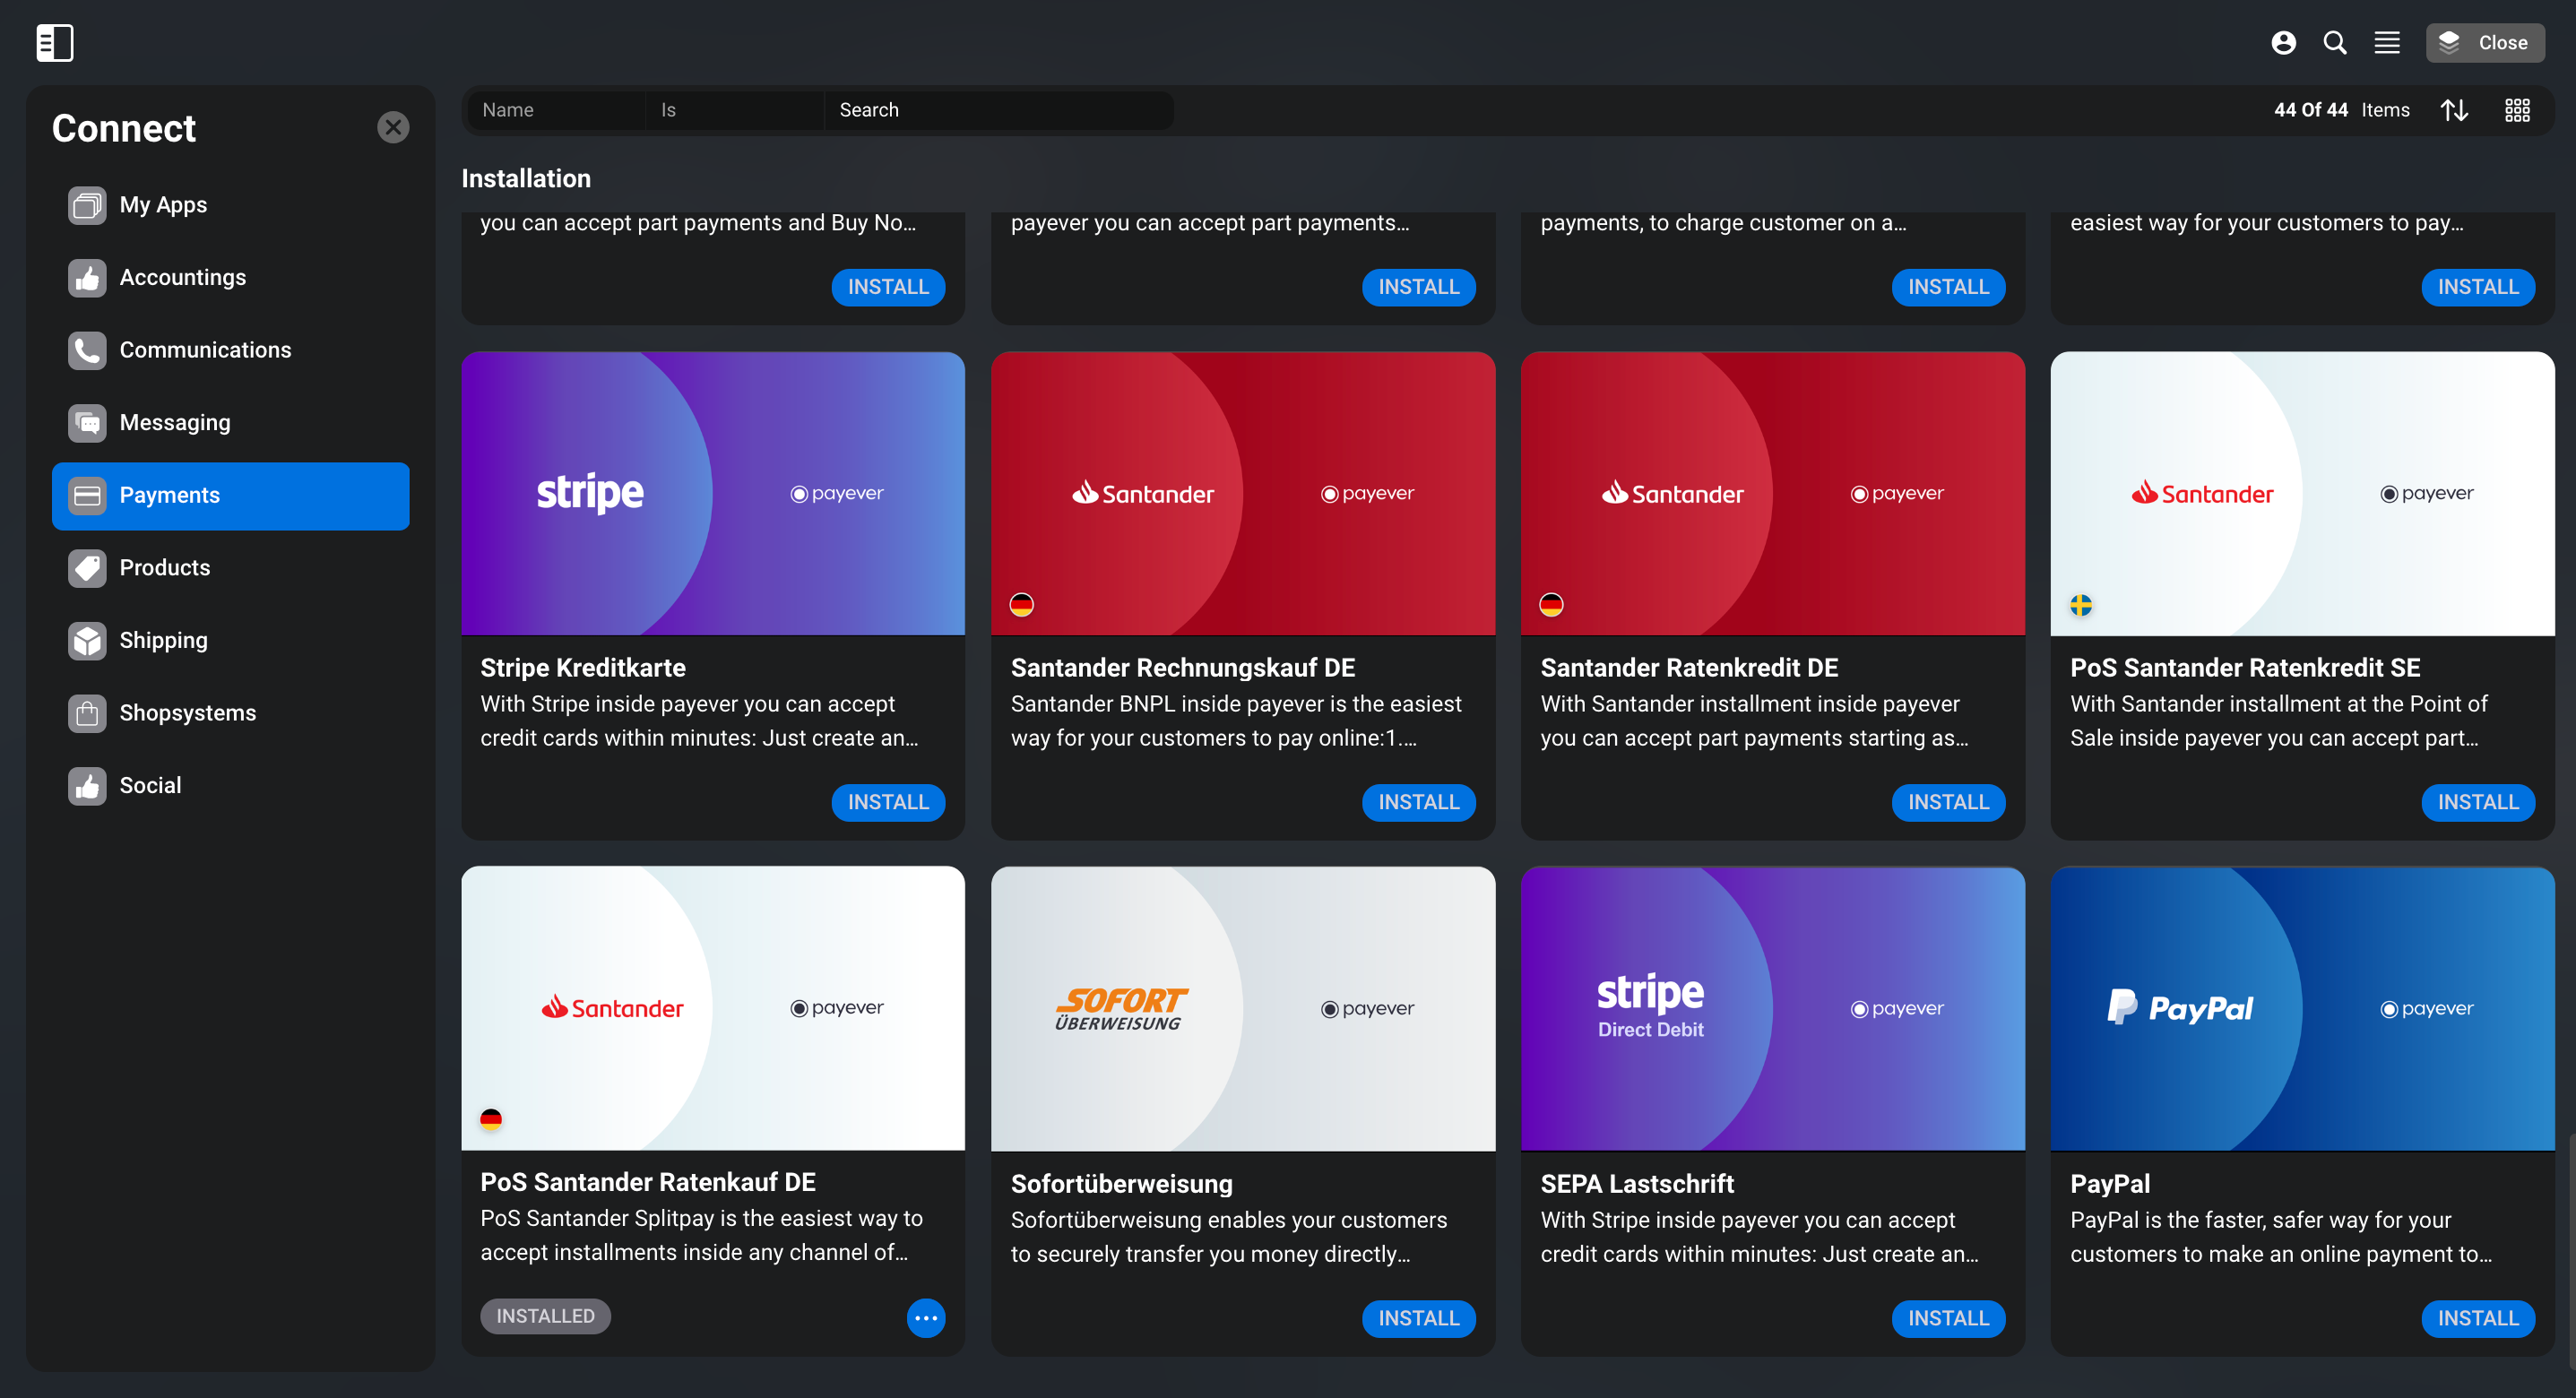Click the German flag on PoS Santander Ratenkauf DE
The height and width of the screenshot is (1398, 2576).
491,1120
